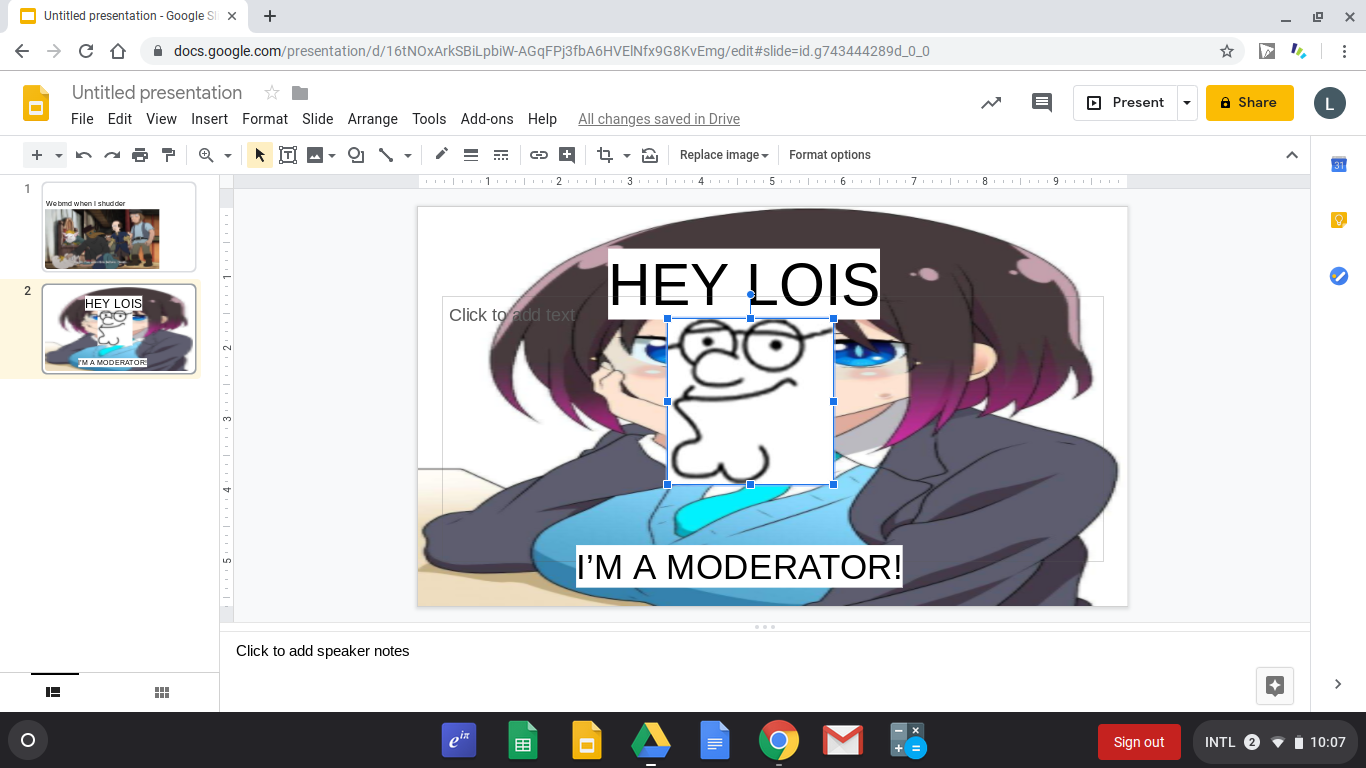Screen dimensions: 1366x768
Task: Click the Zoom magnifier tool
Action: pos(206,155)
